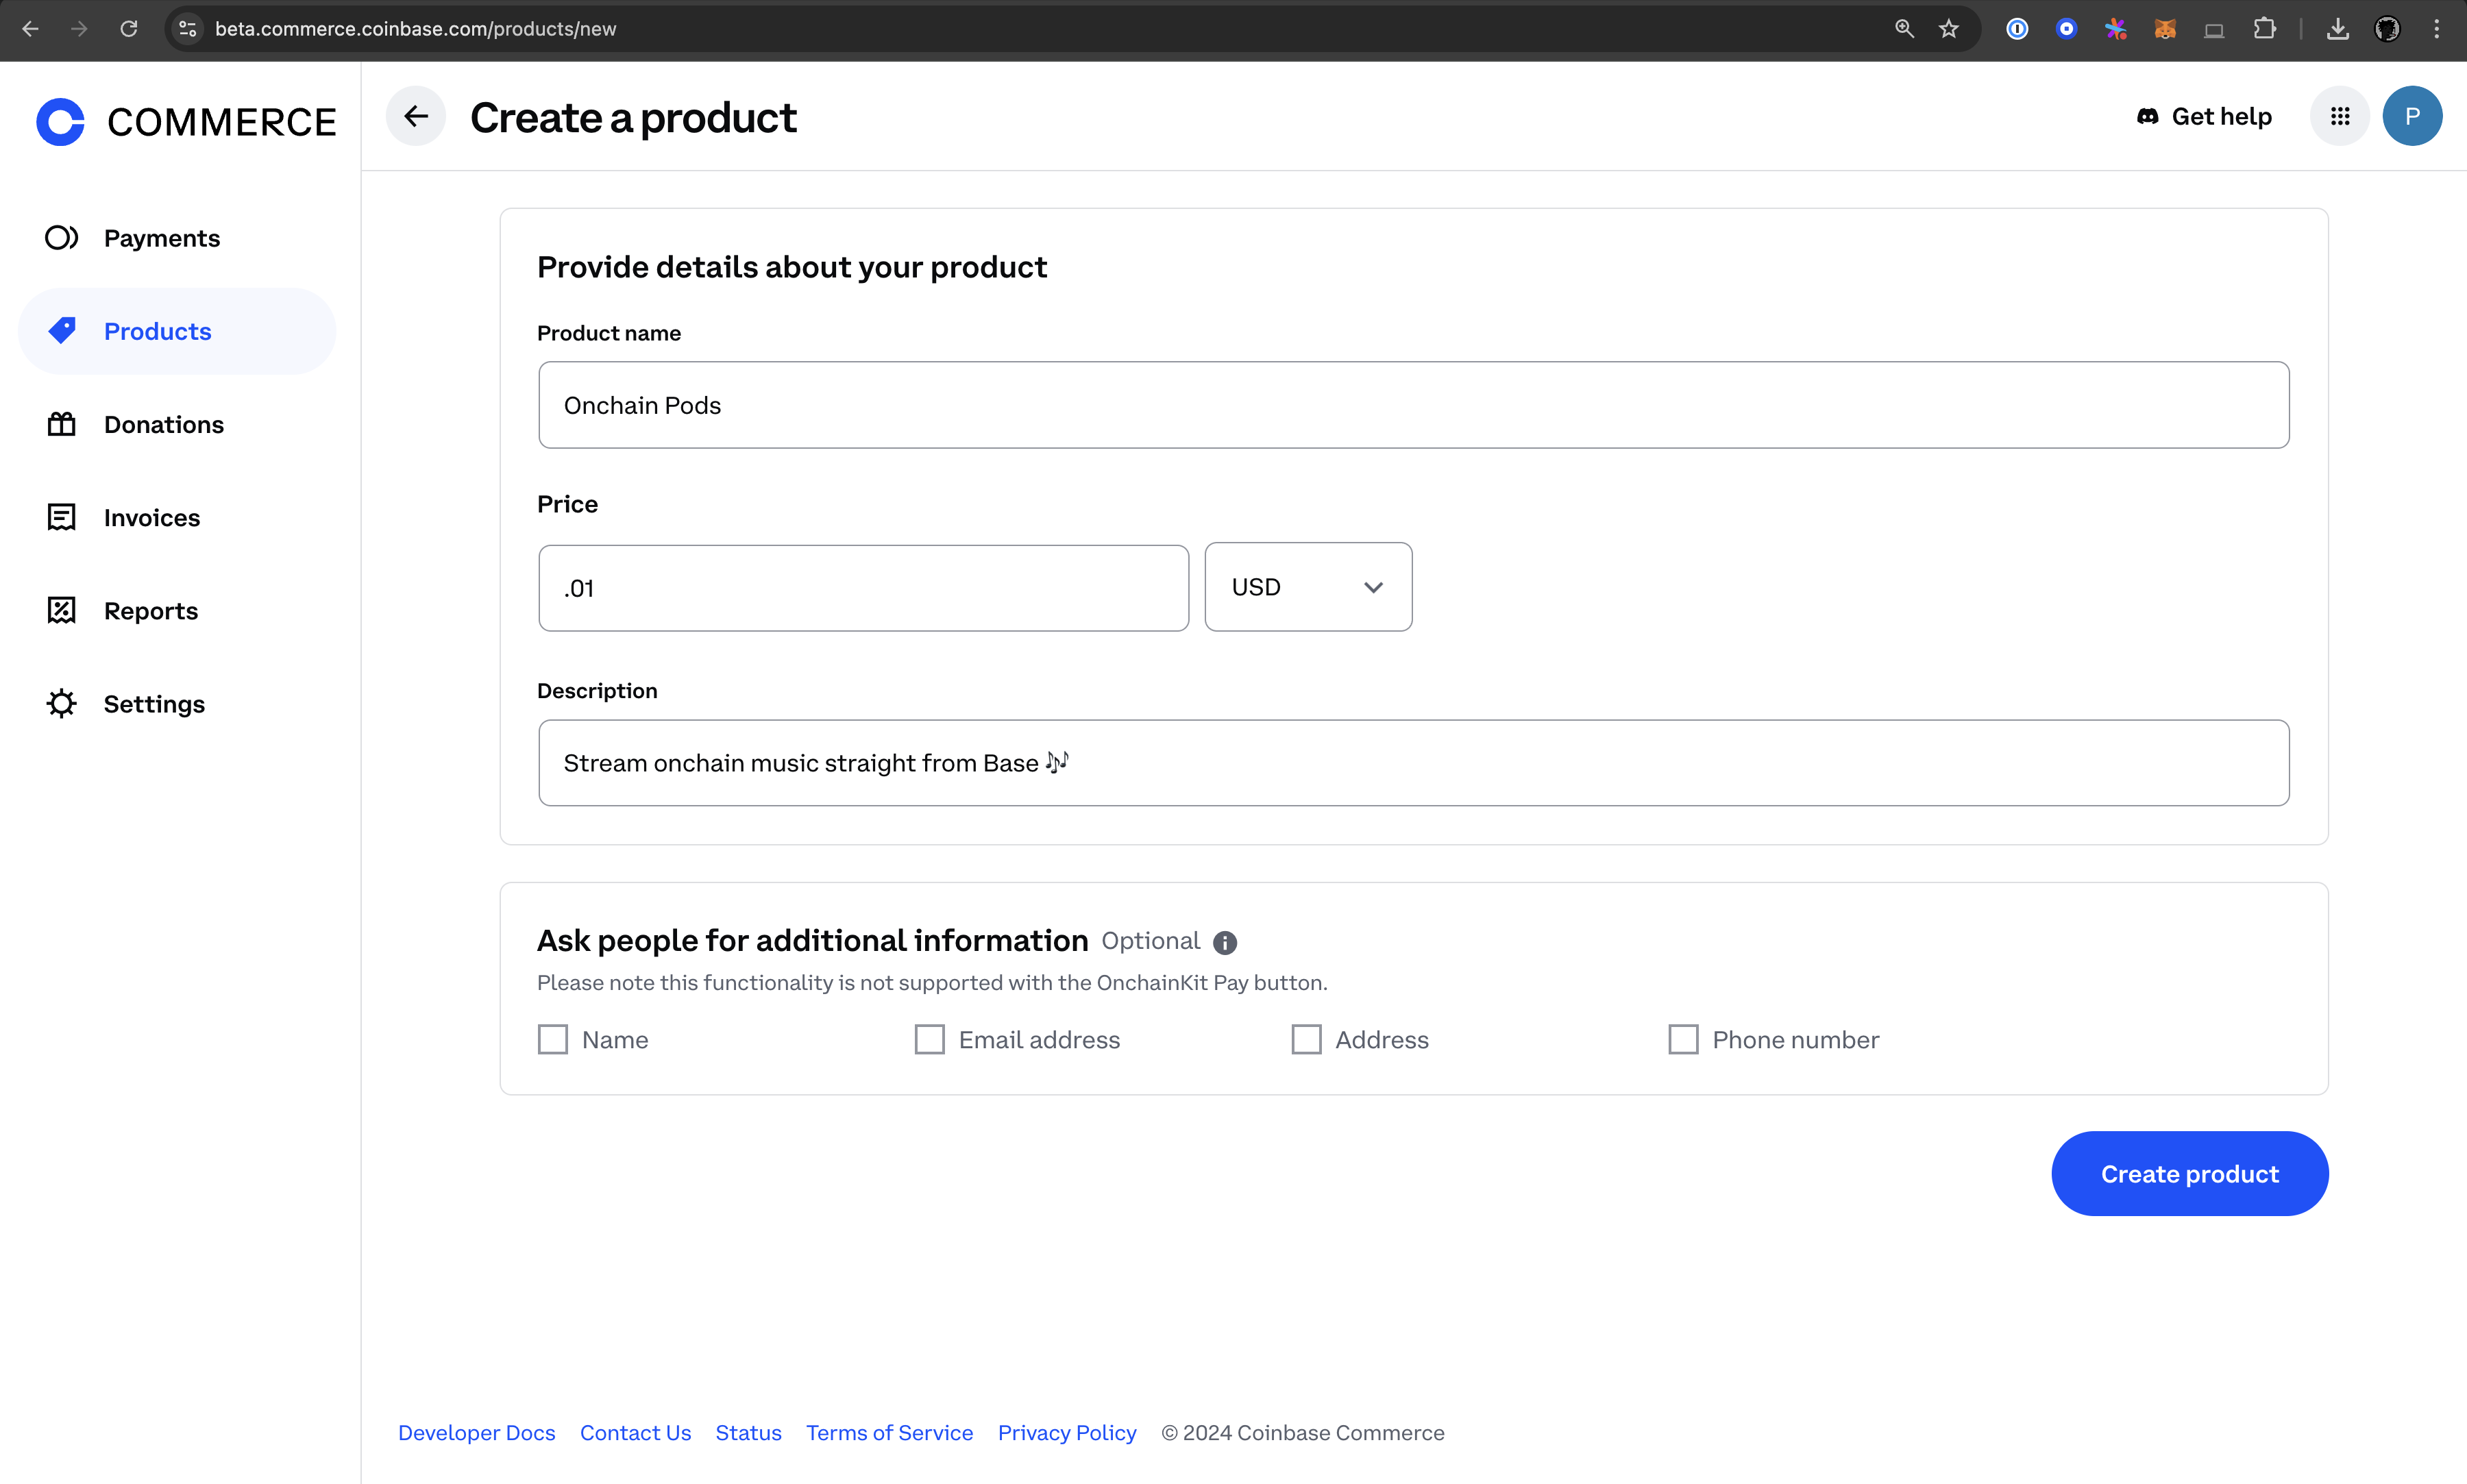This screenshot has width=2467, height=1484.
Task: Select the Payments sidebar icon
Action: point(61,238)
